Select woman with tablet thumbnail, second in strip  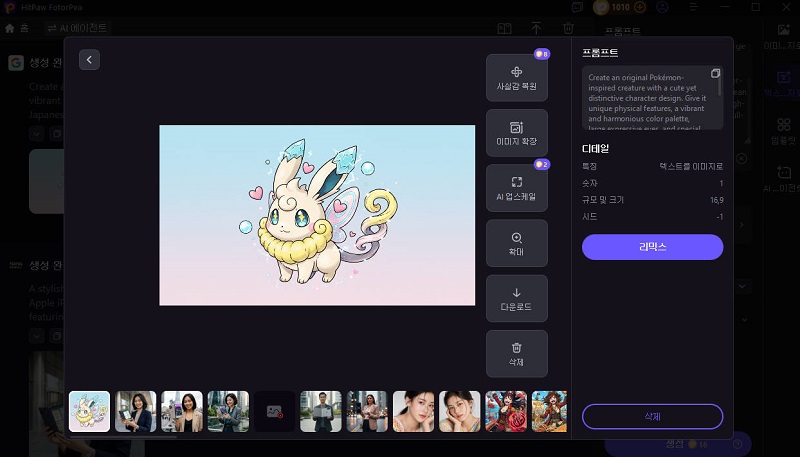[136, 412]
